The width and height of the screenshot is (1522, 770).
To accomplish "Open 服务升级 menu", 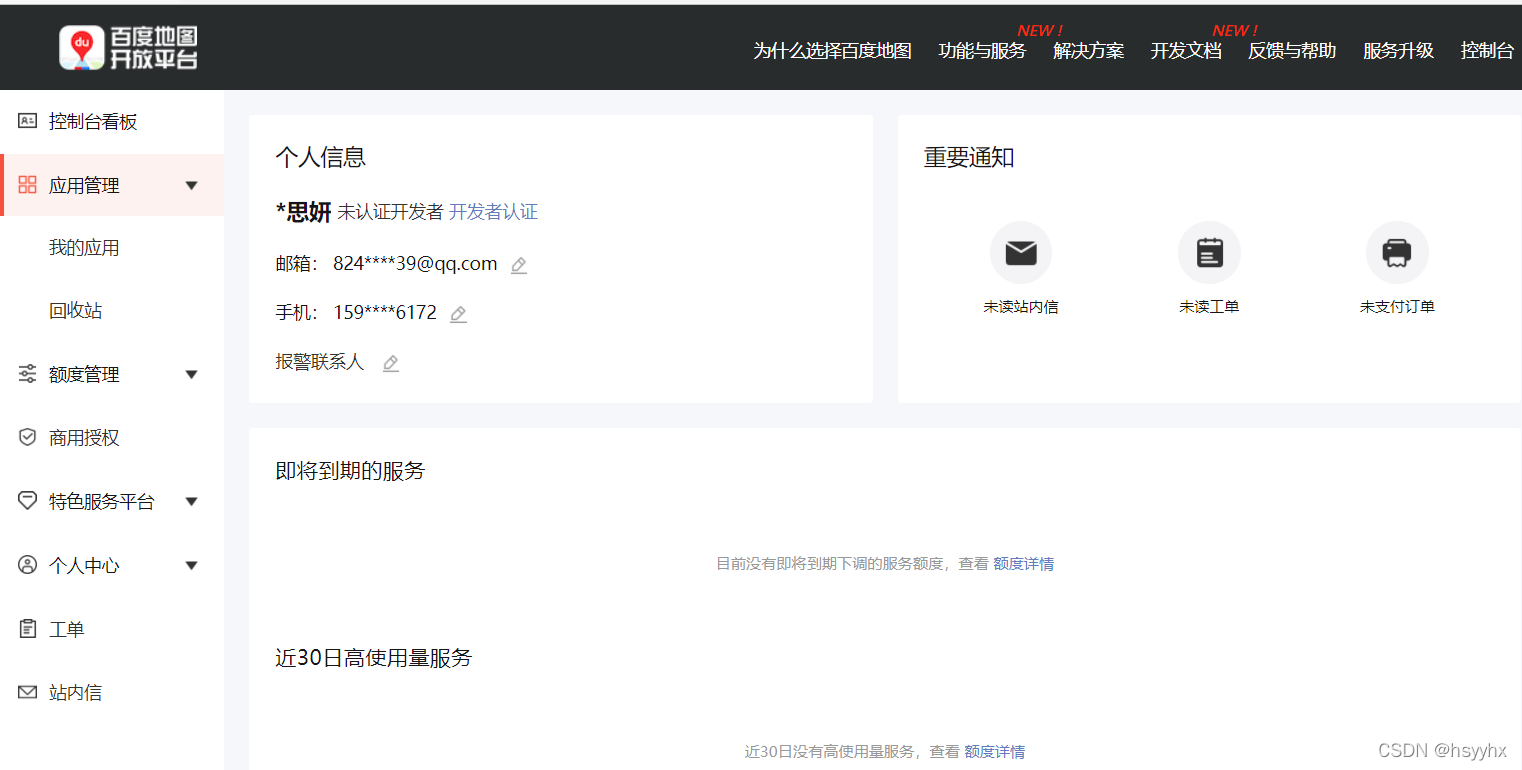I will tap(1398, 51).
